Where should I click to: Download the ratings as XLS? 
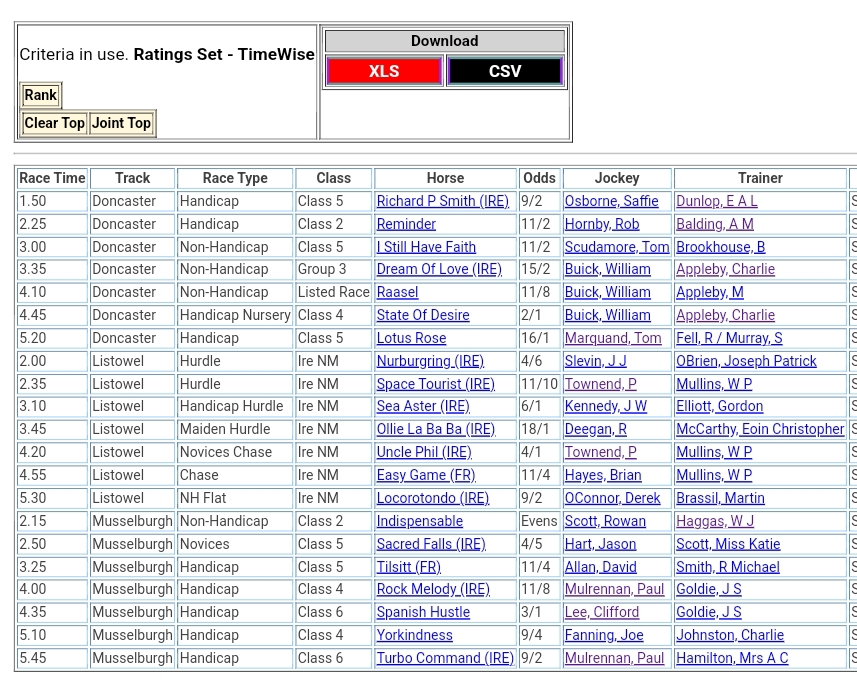(383, 71)
